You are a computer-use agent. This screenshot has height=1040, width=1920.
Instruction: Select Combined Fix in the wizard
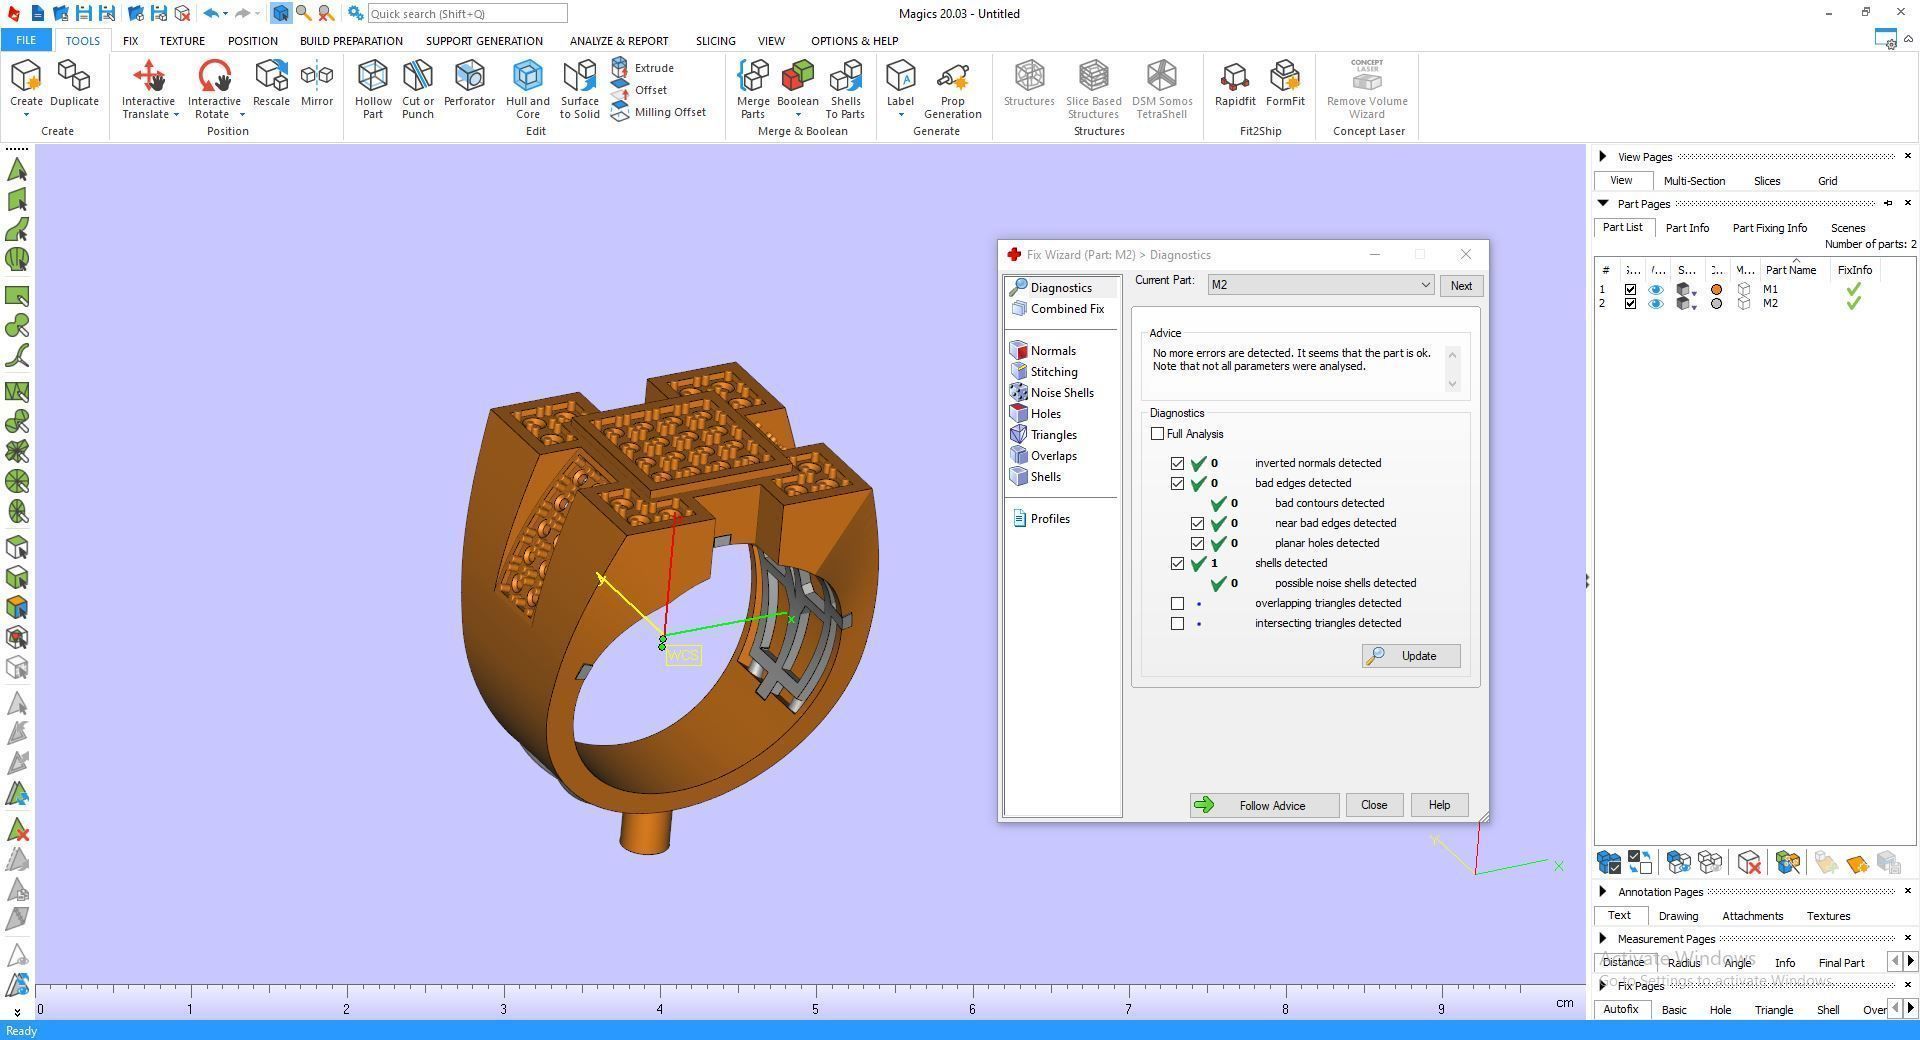(1058, 309)
